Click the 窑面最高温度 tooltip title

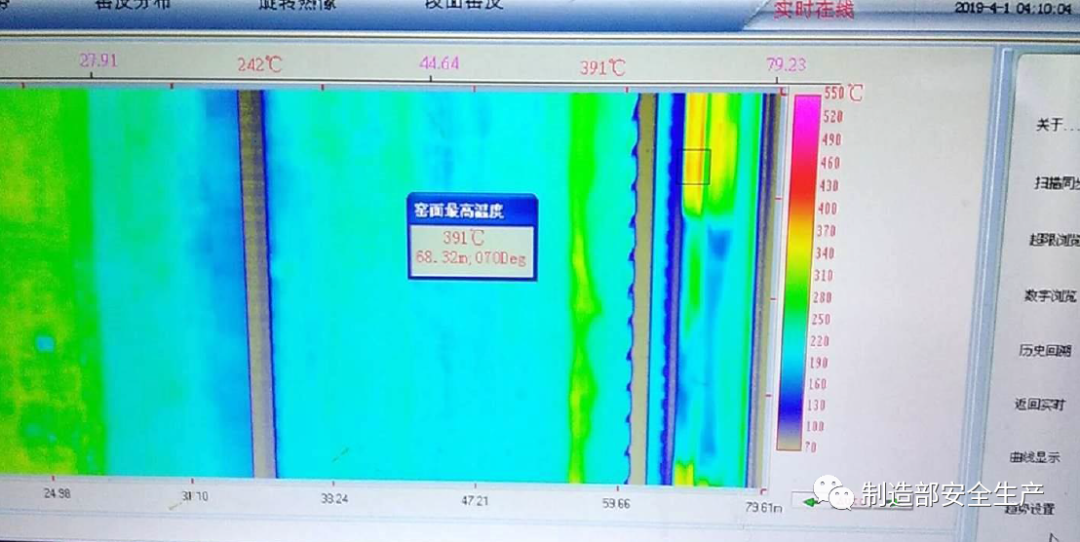click(471, 210)
